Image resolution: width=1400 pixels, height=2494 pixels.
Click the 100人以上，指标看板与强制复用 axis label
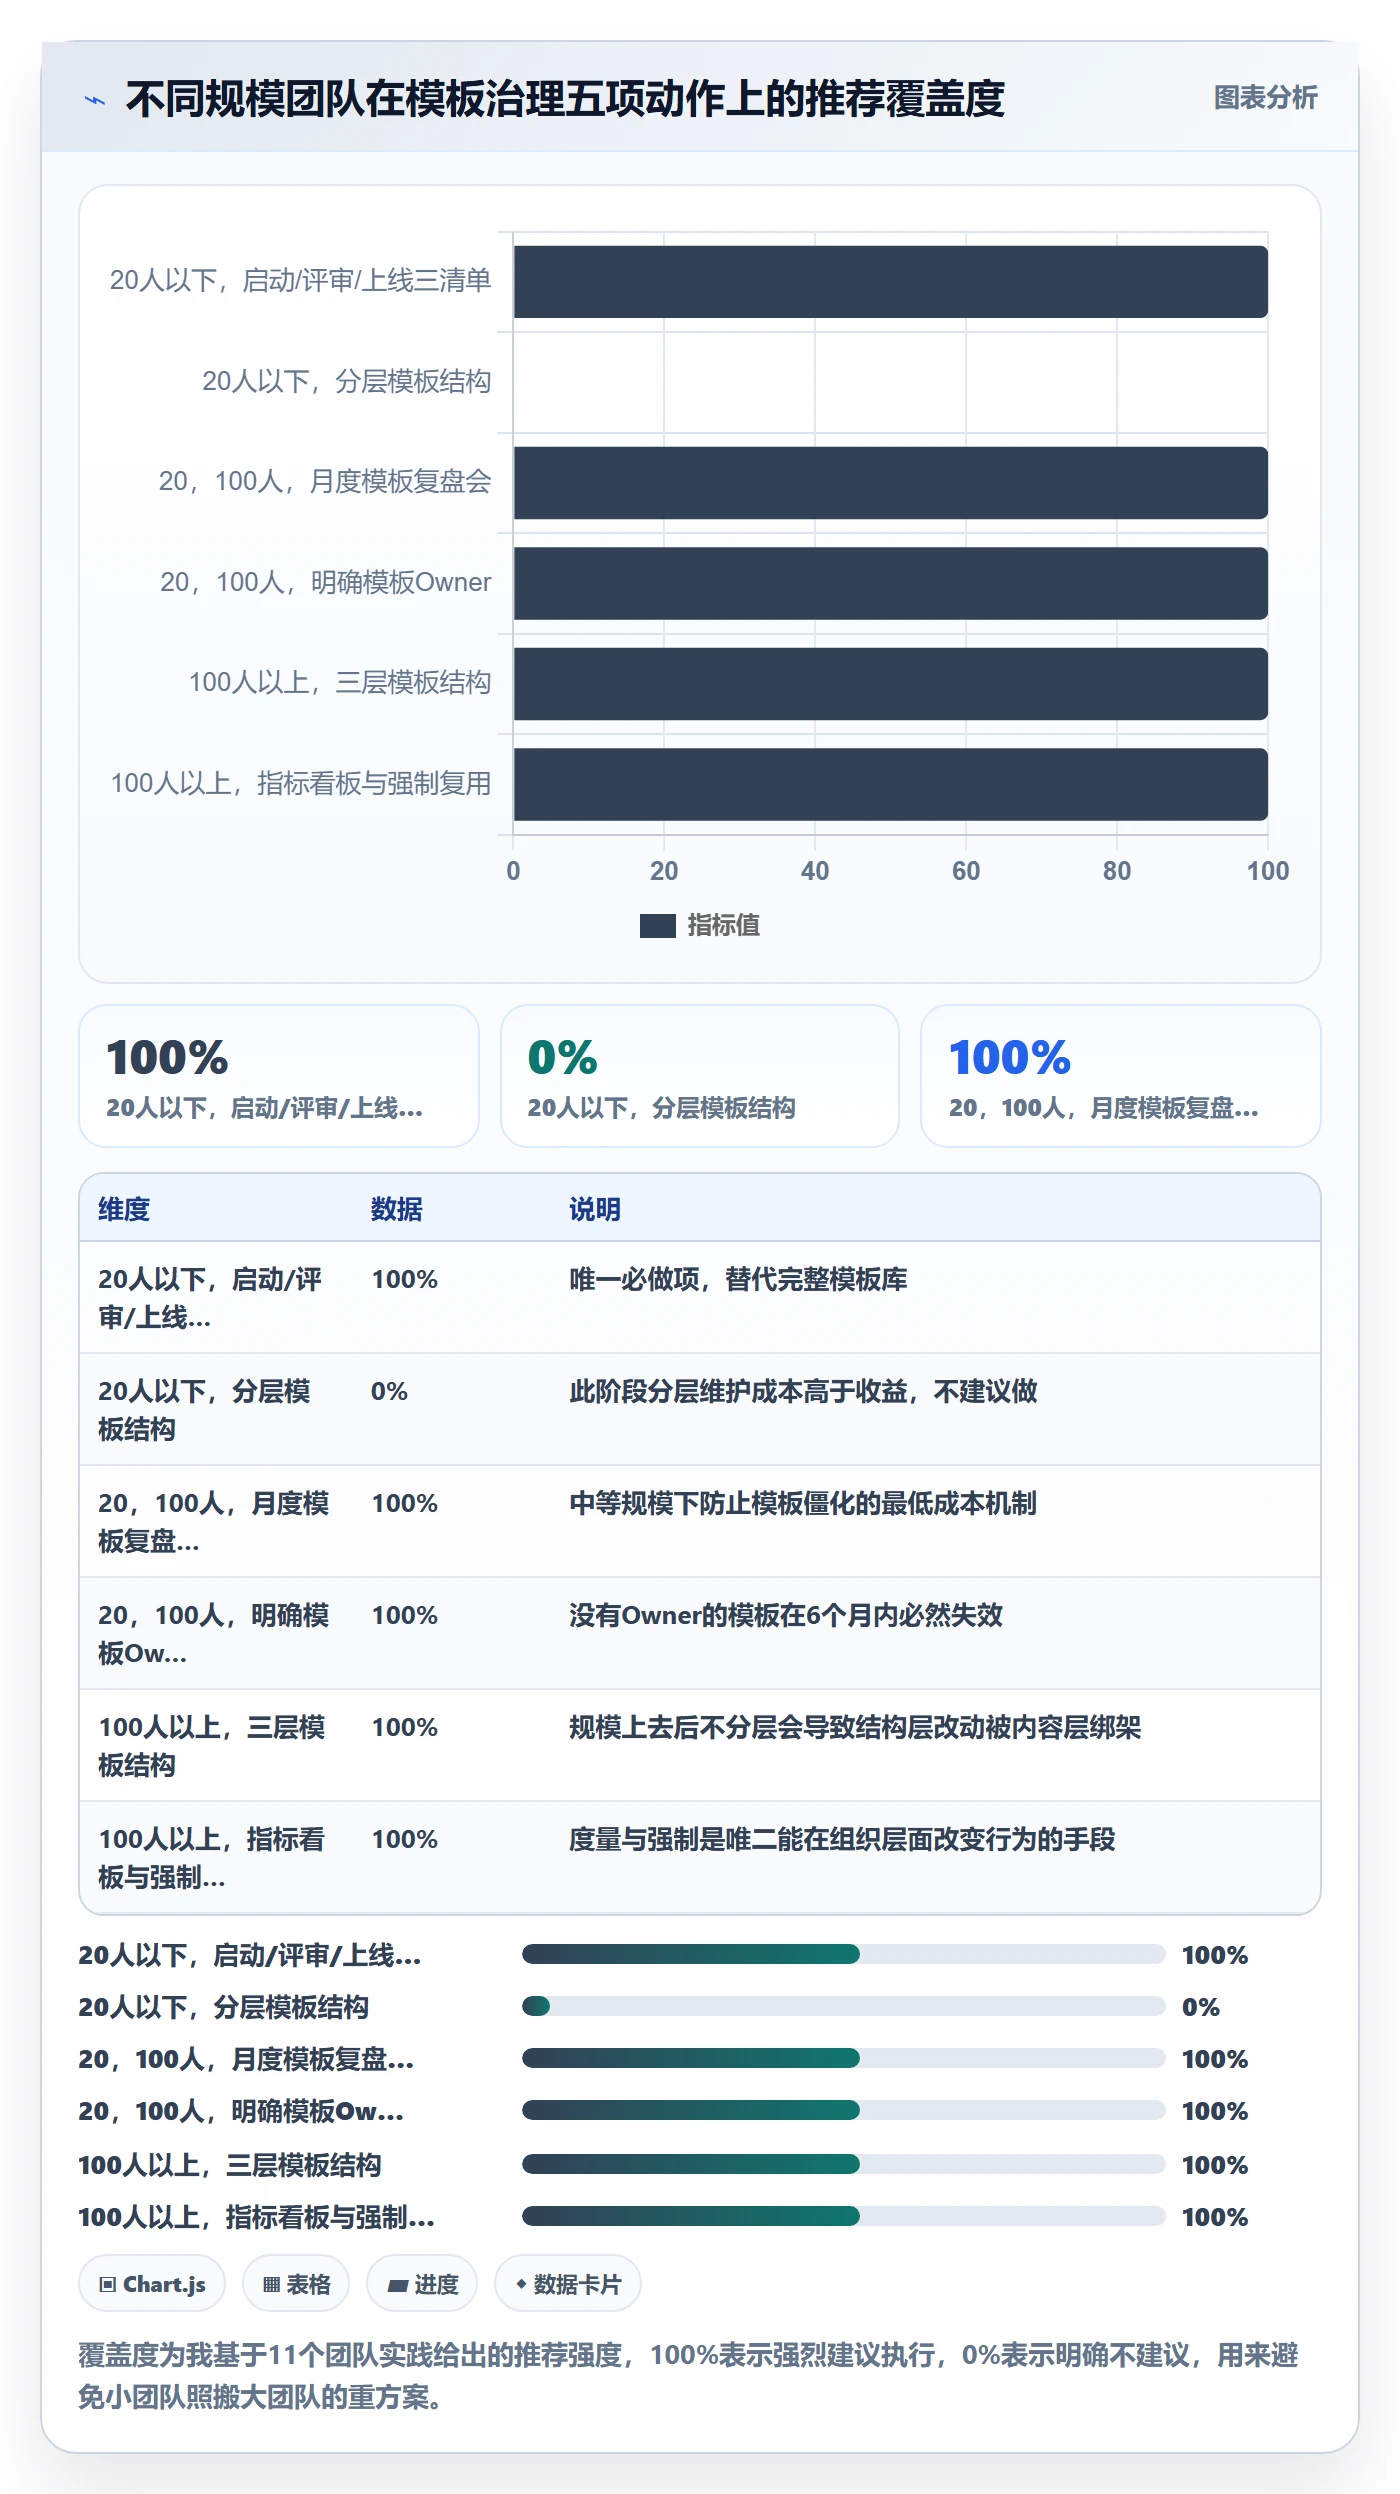point(300,783)
